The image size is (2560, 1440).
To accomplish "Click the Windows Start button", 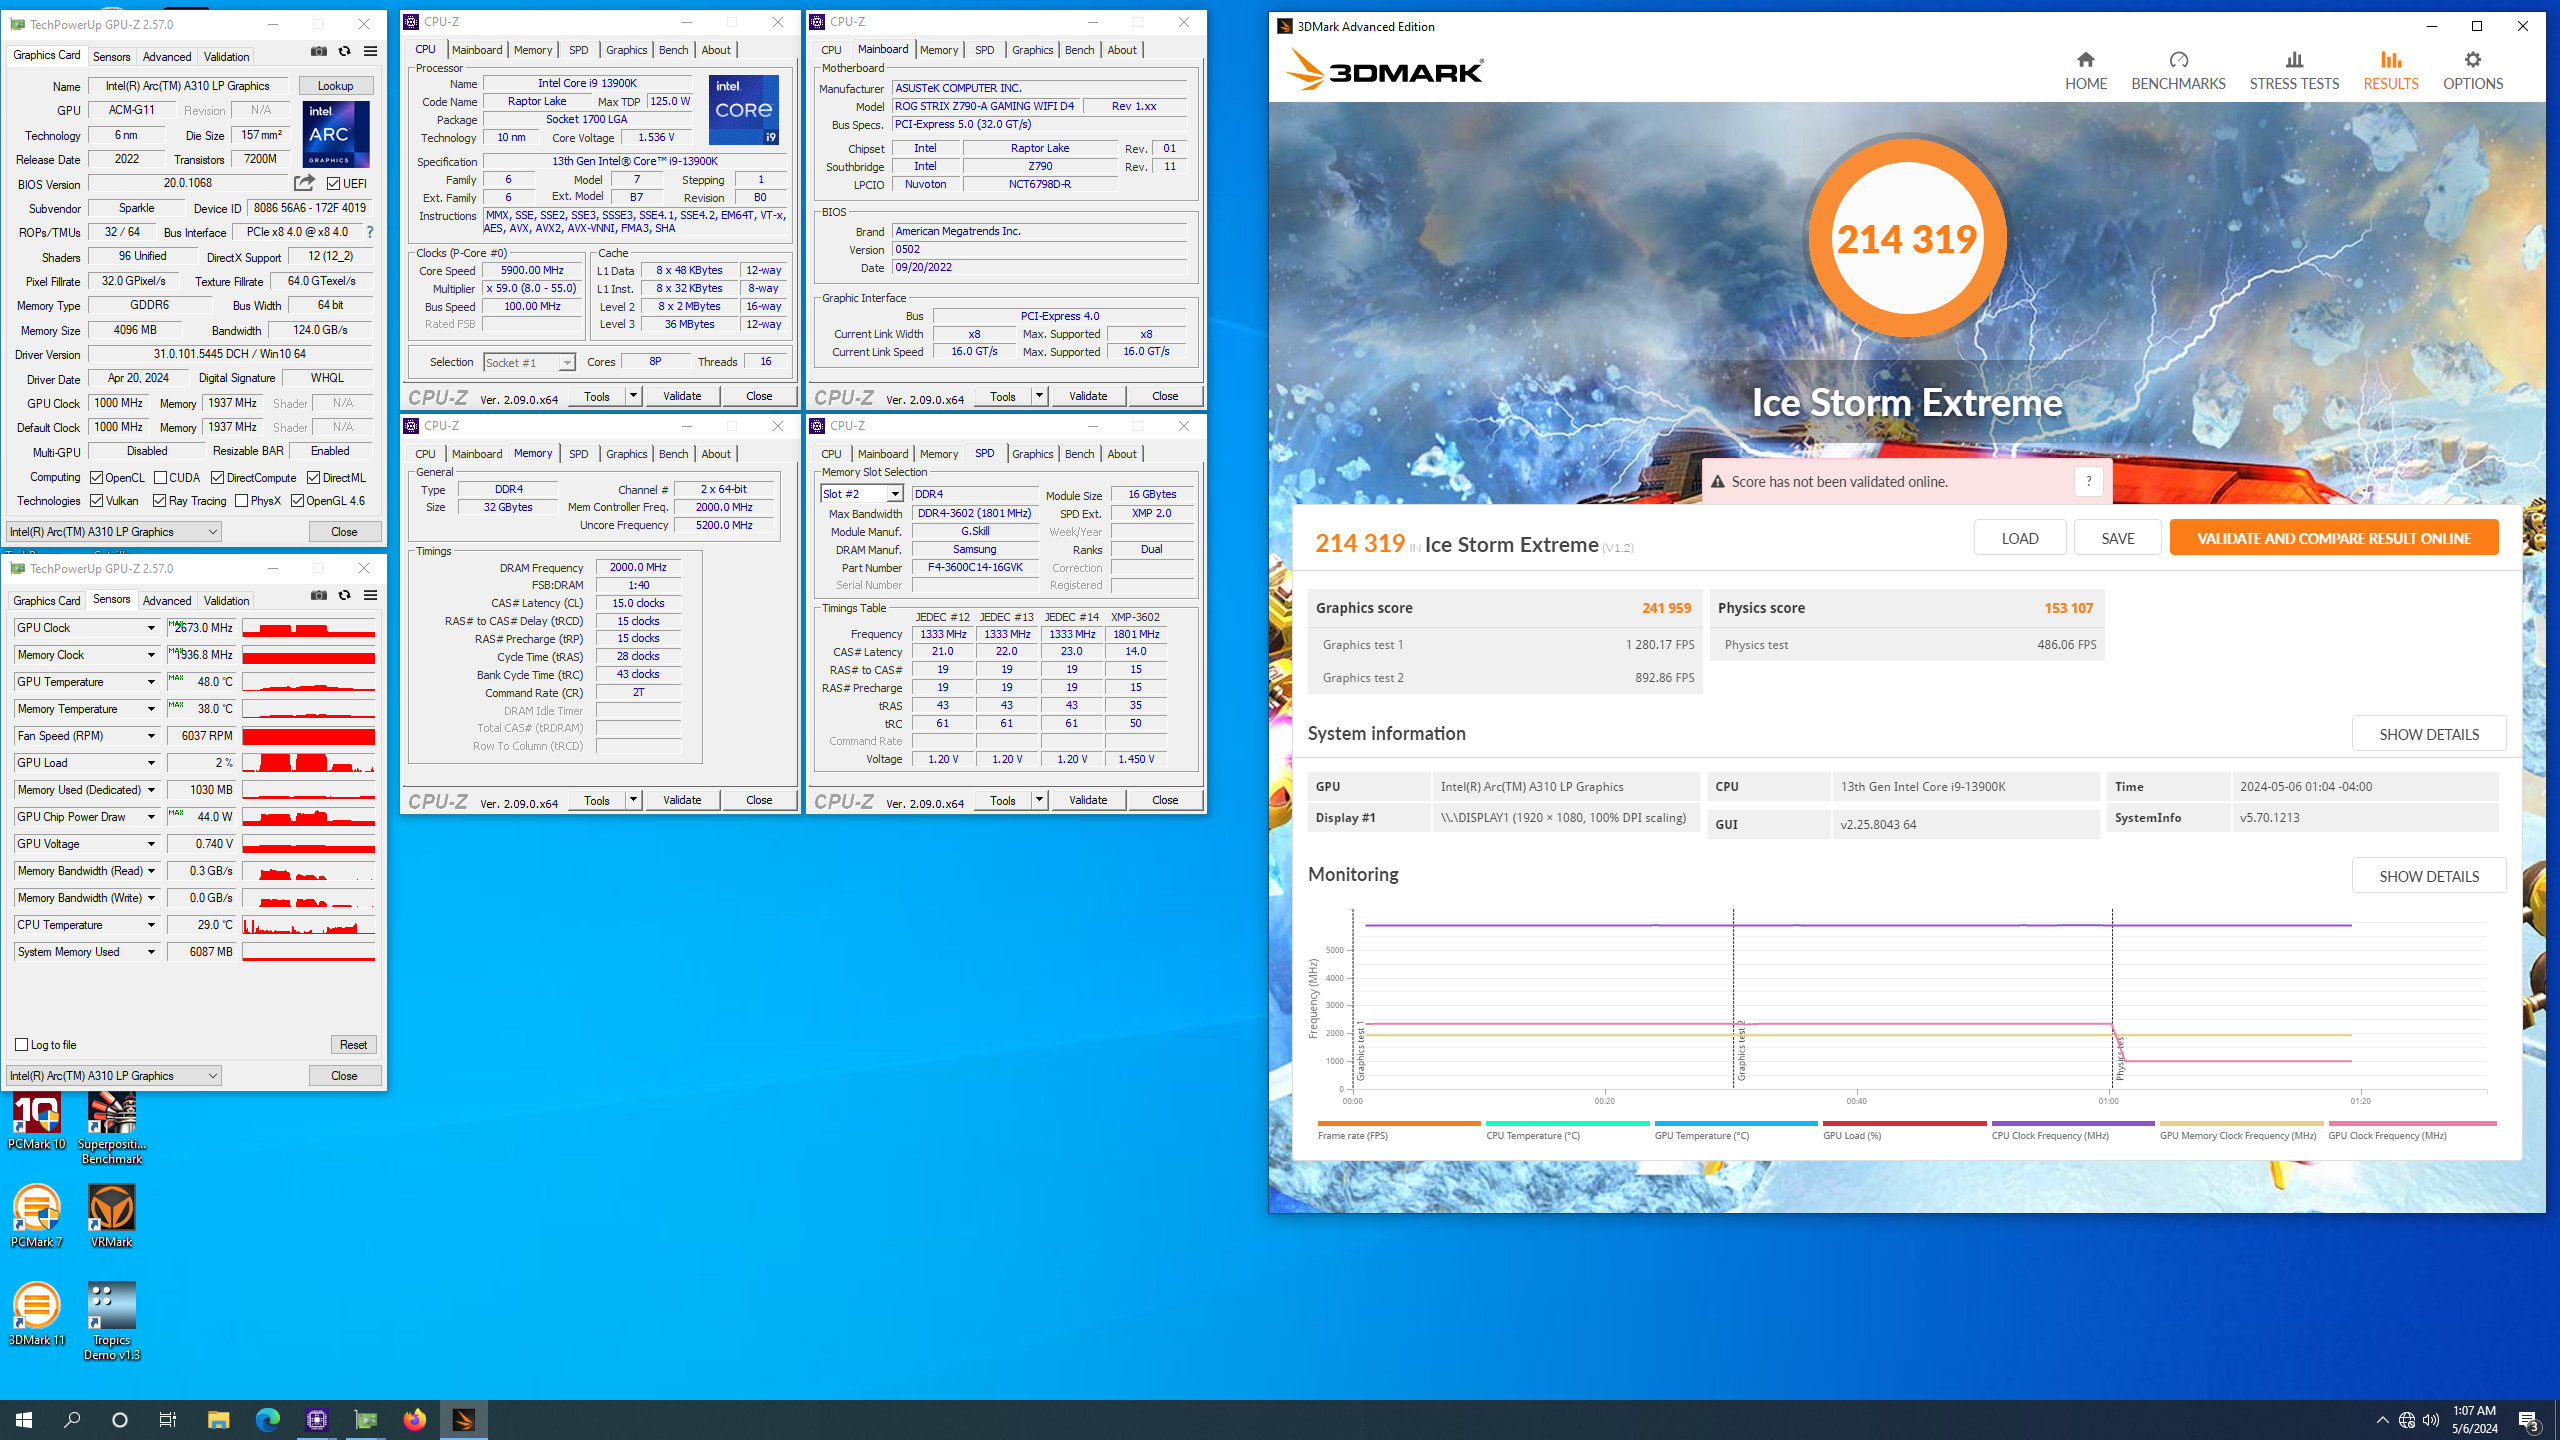I will pos(24,1419).
